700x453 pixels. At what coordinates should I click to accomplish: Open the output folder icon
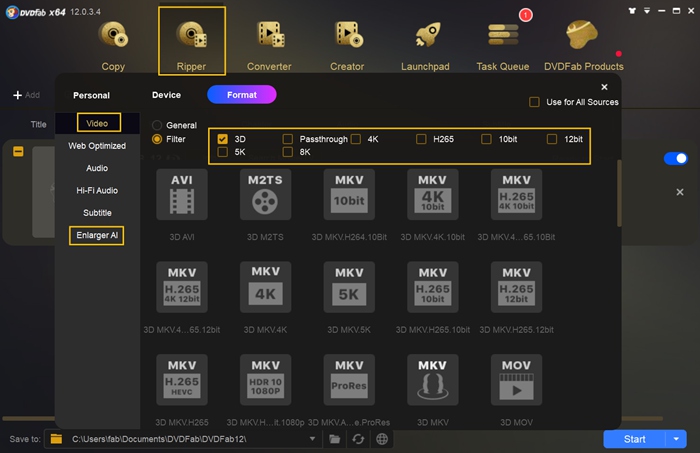click(x=334, y=439)
